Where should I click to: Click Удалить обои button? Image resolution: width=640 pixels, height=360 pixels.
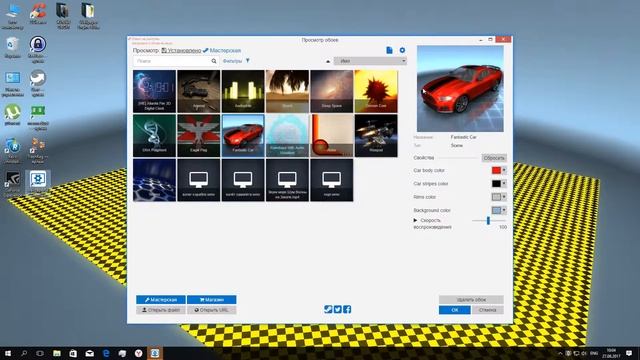pyautogui.click(x=471, y=300)
